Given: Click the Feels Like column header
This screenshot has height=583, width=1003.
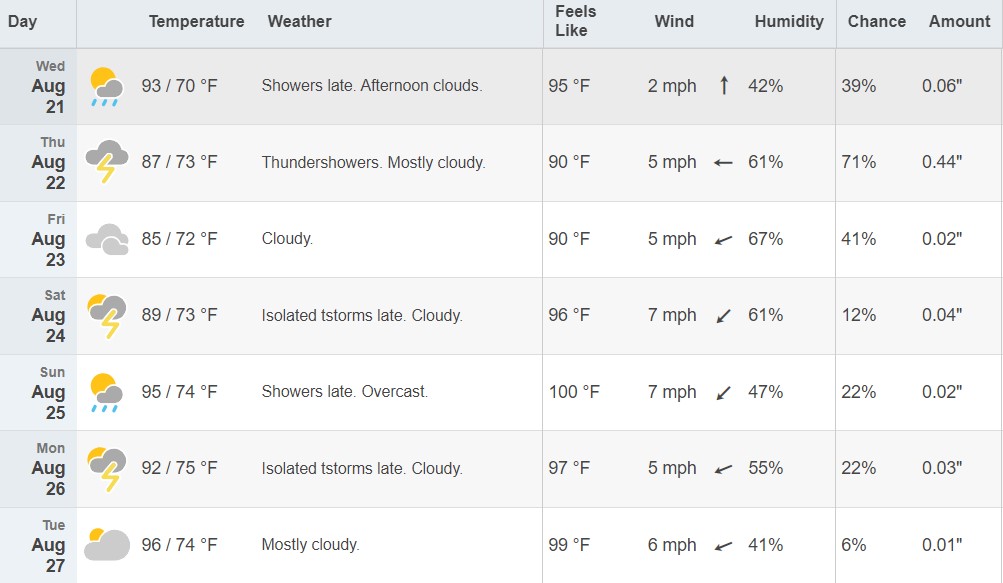Looking at the screenshot, I should pos(576,21).
